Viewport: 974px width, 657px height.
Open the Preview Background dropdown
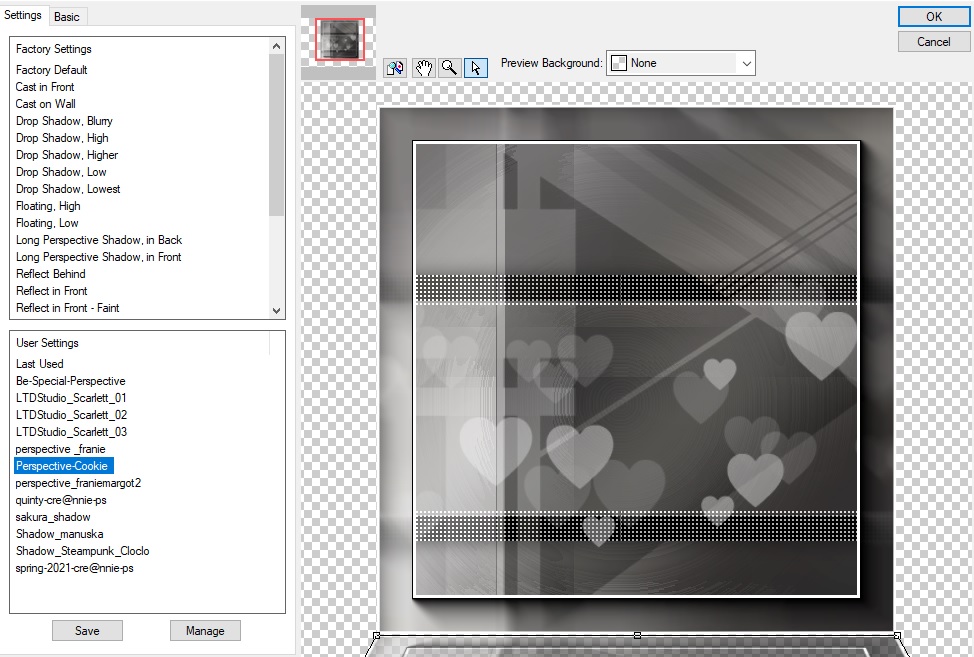[681, 63]
